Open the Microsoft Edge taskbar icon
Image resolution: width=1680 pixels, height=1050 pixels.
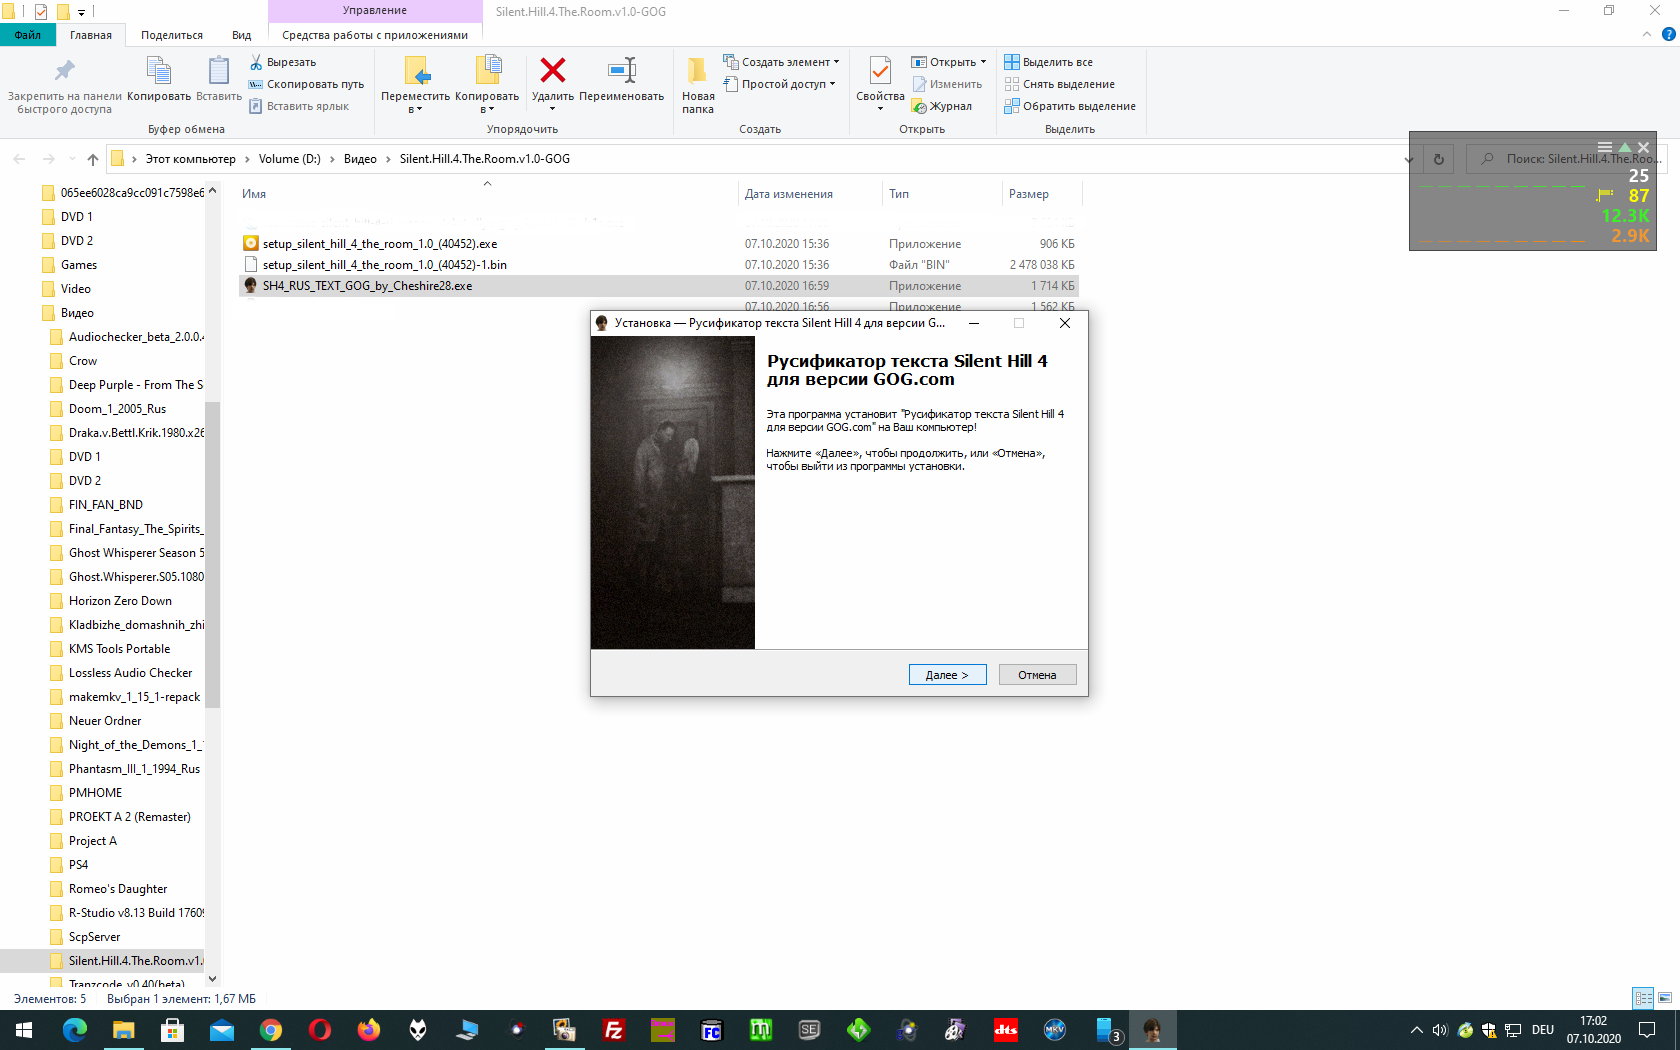click(x=75, y=1030)
